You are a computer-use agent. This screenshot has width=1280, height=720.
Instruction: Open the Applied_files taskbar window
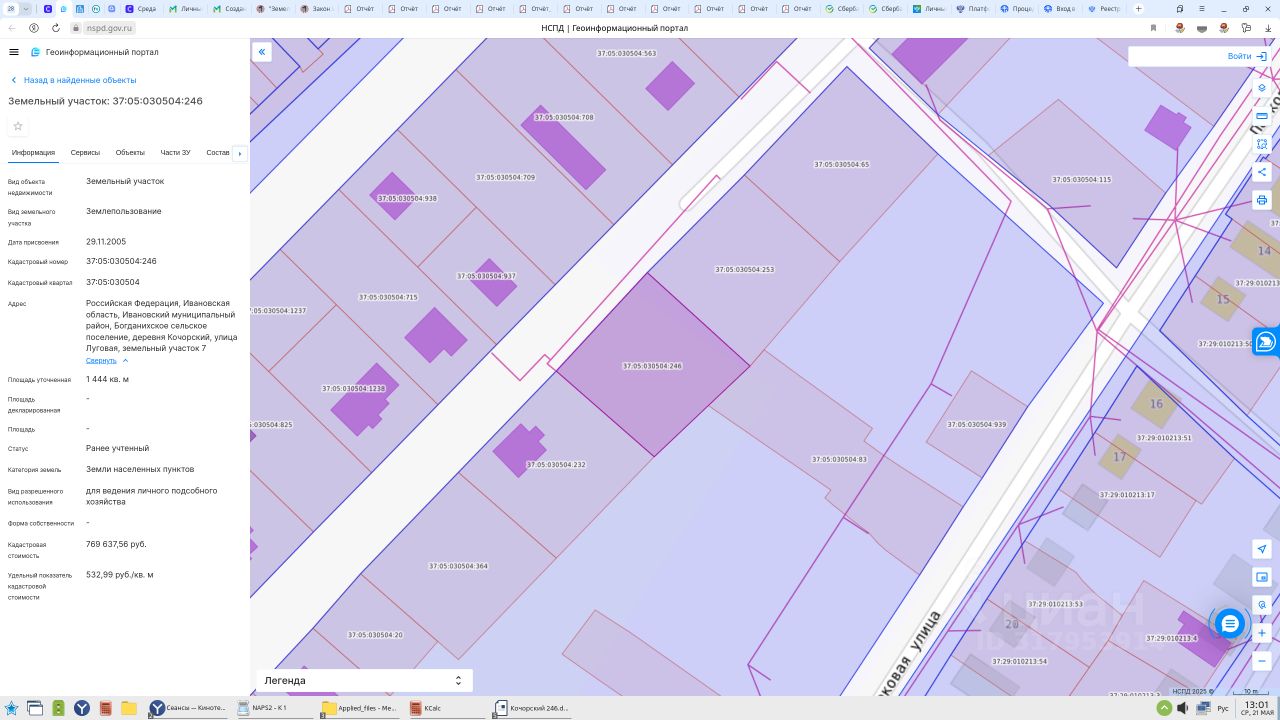361,708
